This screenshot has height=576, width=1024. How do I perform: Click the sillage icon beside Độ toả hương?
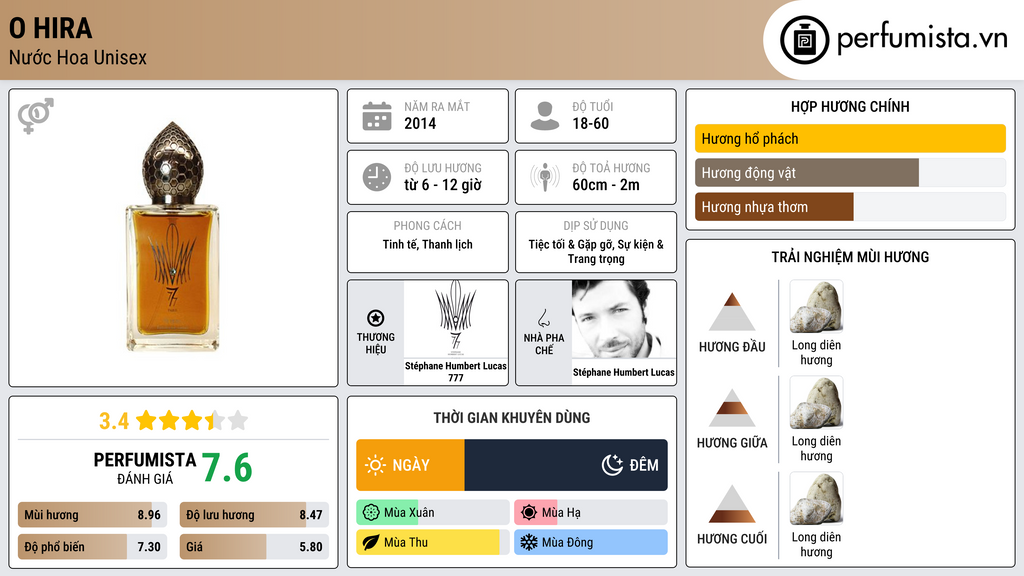545,177
